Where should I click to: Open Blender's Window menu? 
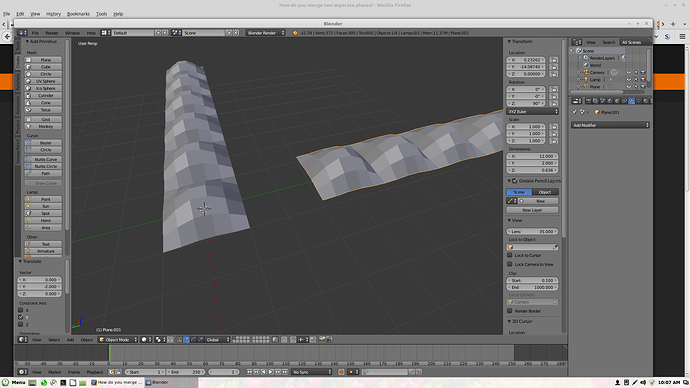tap(73, 33)
